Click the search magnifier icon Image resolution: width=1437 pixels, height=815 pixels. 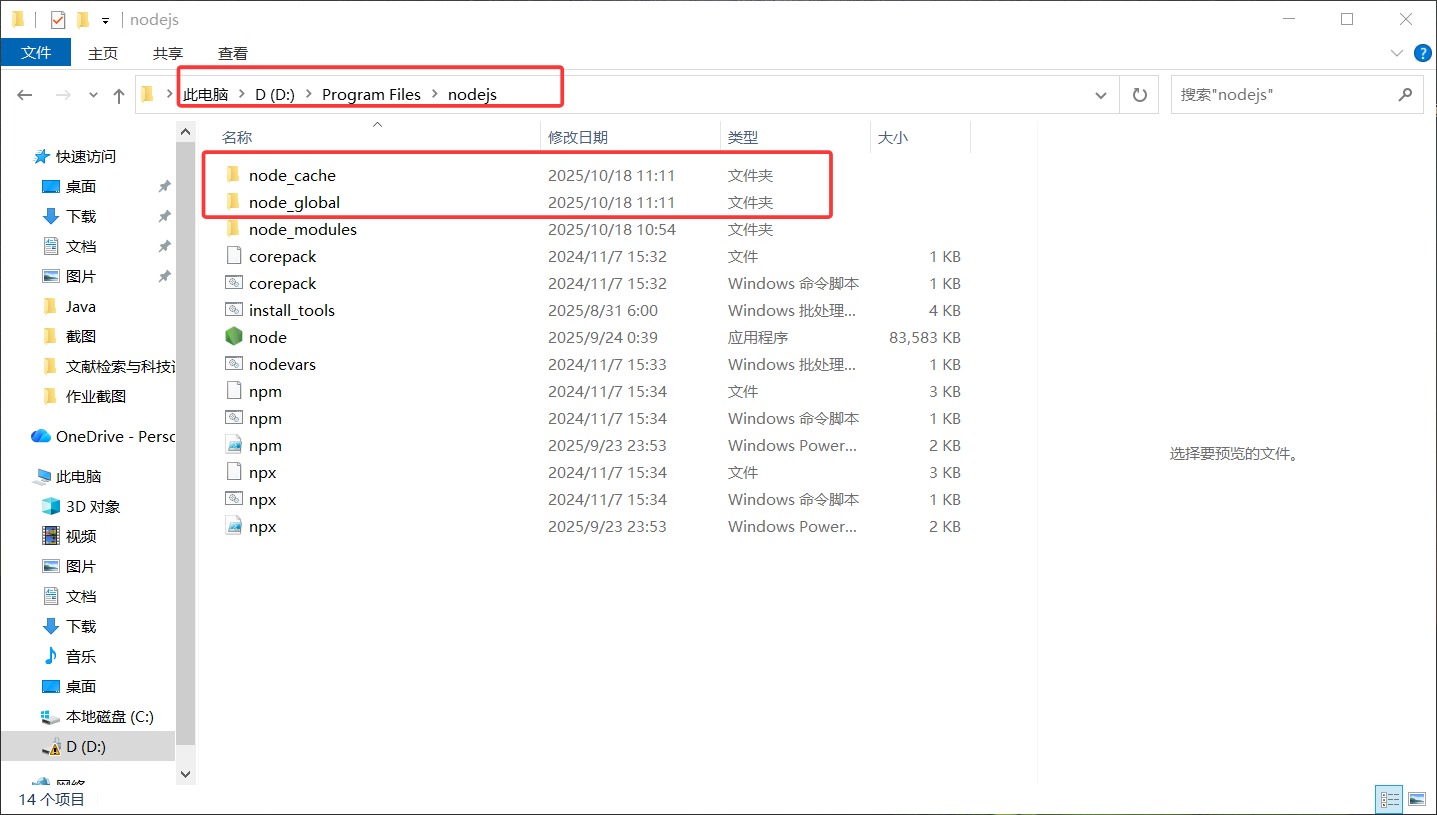[1406, 94]
